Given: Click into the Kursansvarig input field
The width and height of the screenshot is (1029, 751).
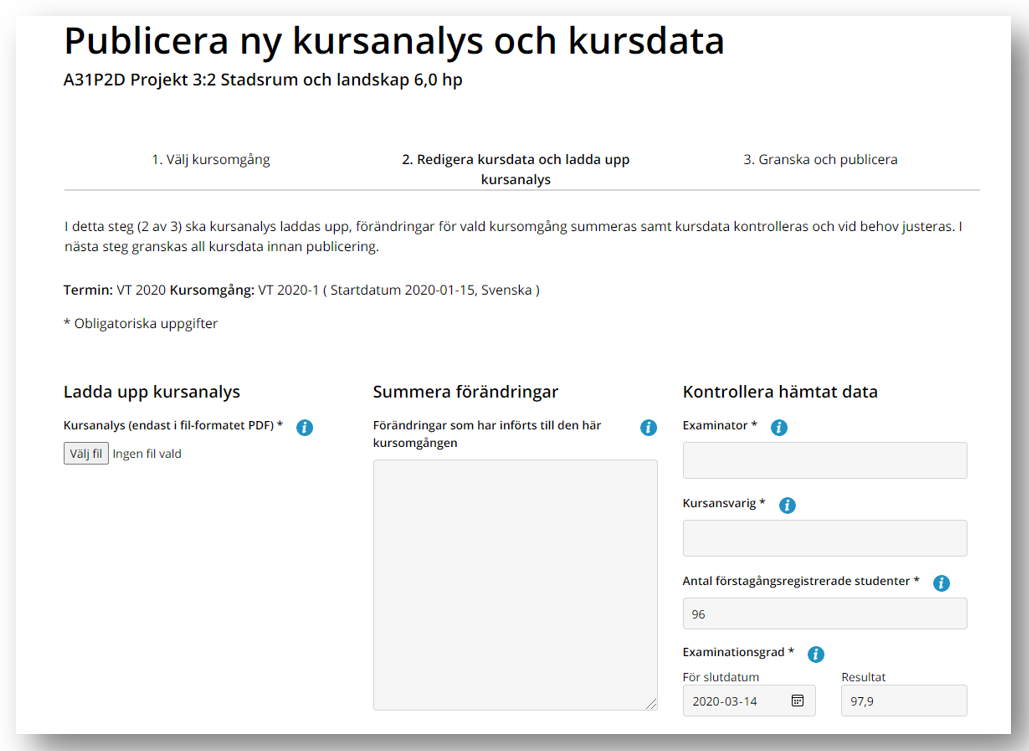Looking at the screenshot, I should click(824, 538).
